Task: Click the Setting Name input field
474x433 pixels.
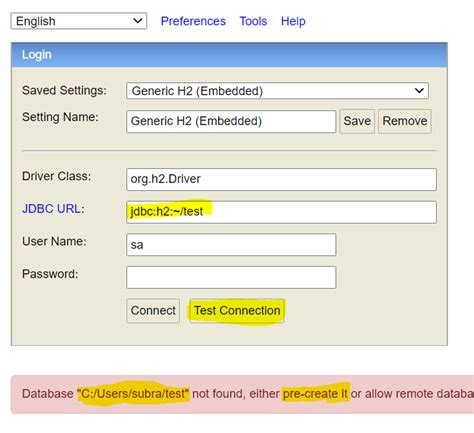Action: 231,121
